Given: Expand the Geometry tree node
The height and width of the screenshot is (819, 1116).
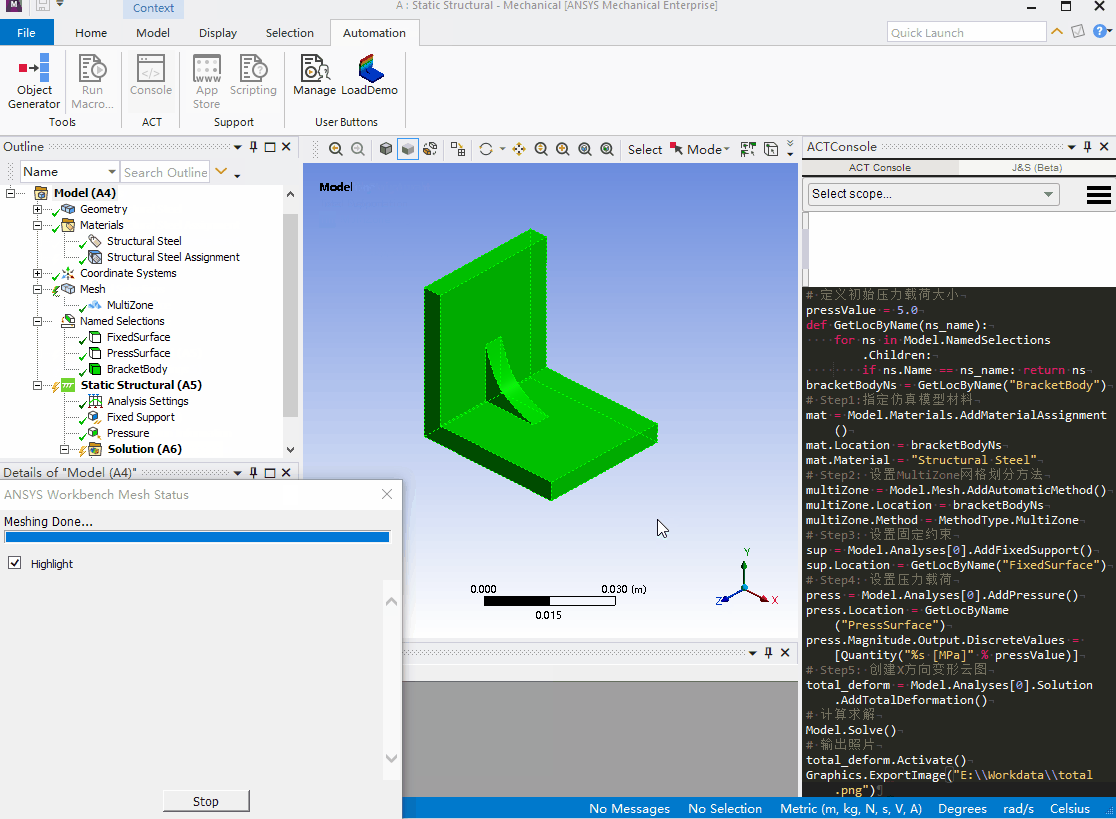Looking at the screenshot, I should 38,209.
